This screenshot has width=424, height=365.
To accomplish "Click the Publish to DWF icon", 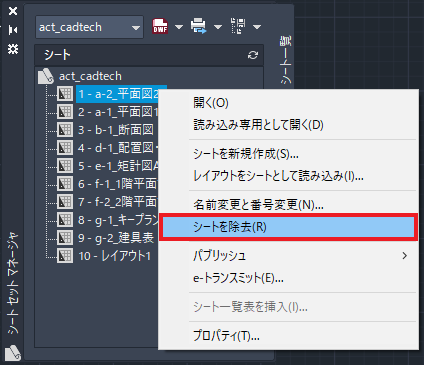I will 160,26.
